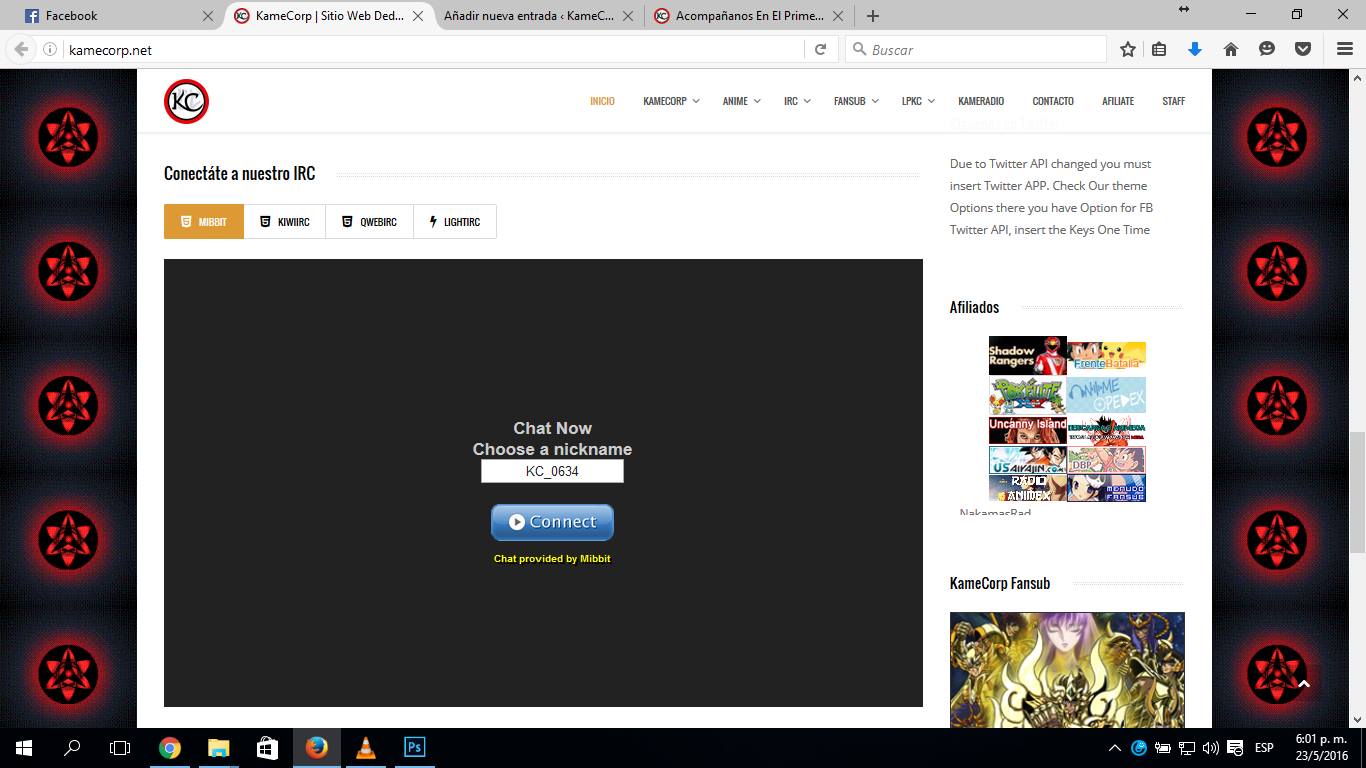The image size is (1366, 768).
Task: Switch to Firefox on the taskbar
Action: pyautogui.click(x=316, y=747)
